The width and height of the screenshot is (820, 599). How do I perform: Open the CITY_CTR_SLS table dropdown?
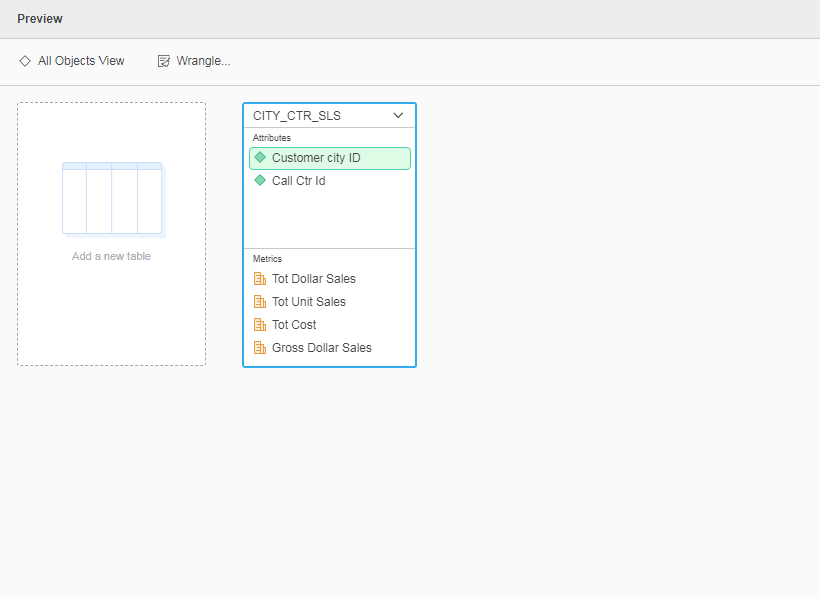click(330, 114)
